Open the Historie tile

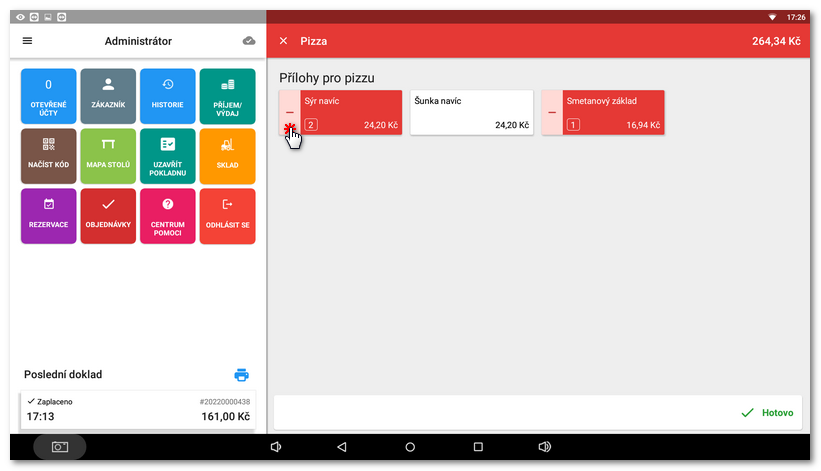pos(168,96)
